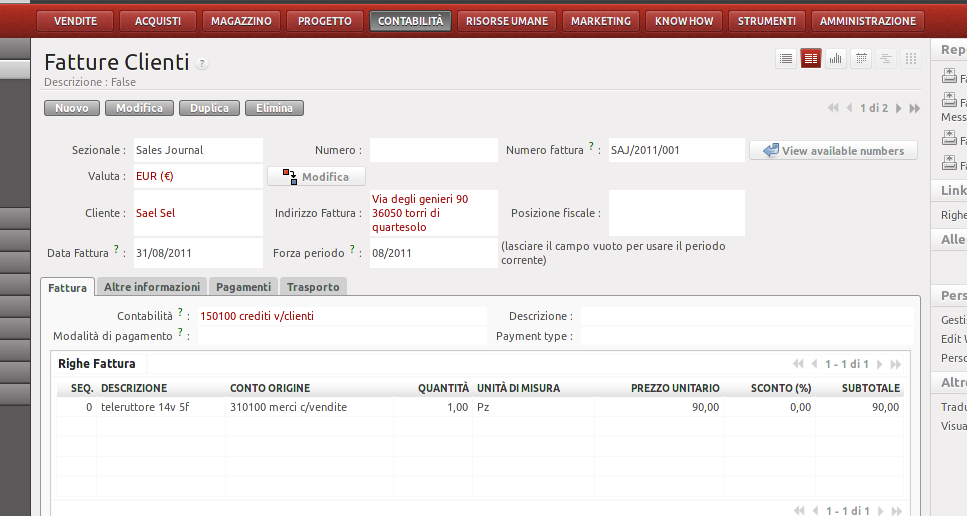Open the Progetto menu

point(324,21)
